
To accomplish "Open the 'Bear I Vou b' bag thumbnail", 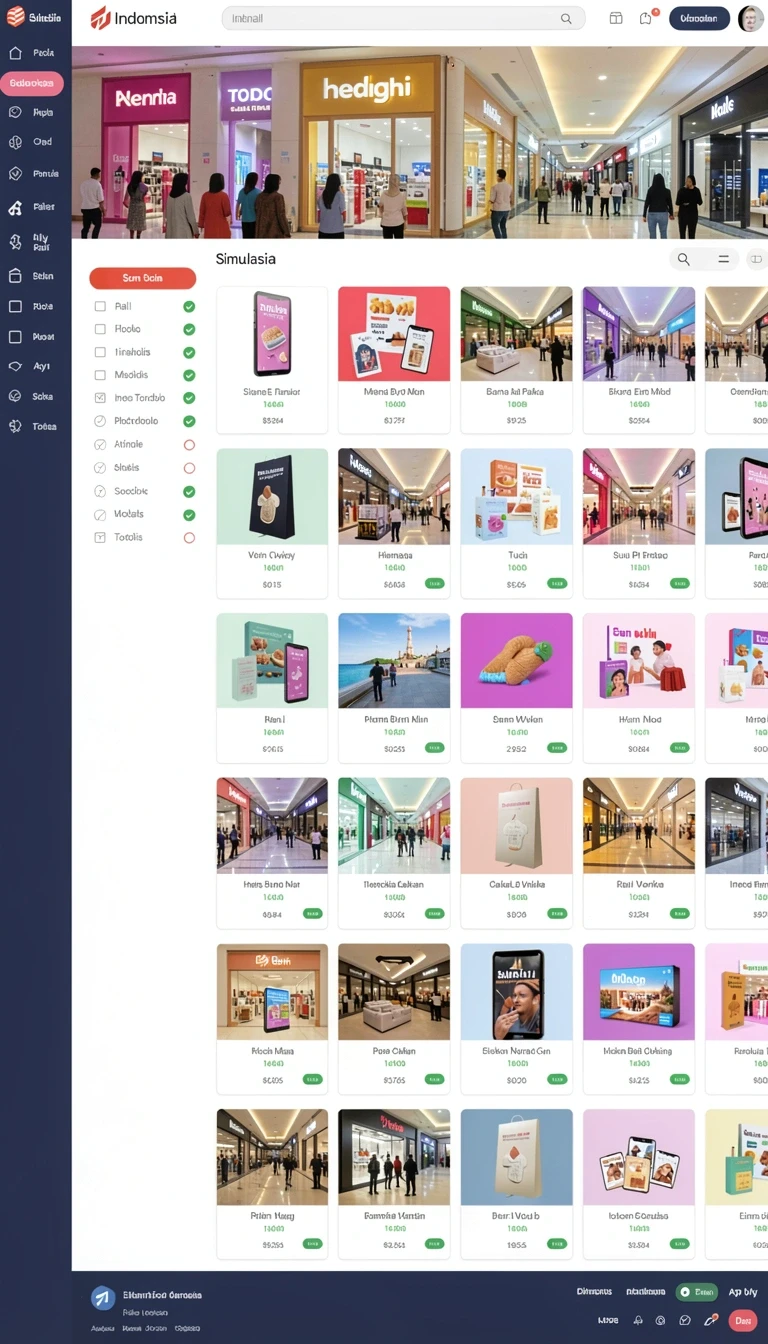I will pos(516,1157).
